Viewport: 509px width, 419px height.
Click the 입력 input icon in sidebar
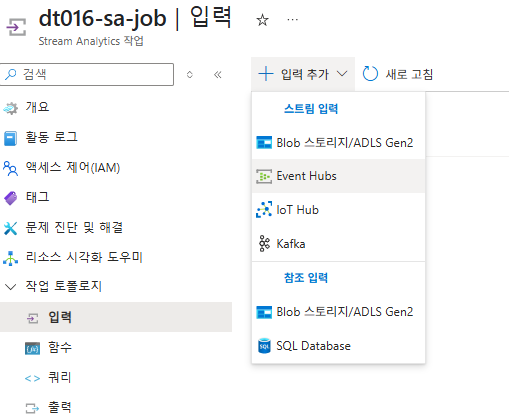click(x=32, y=318)
